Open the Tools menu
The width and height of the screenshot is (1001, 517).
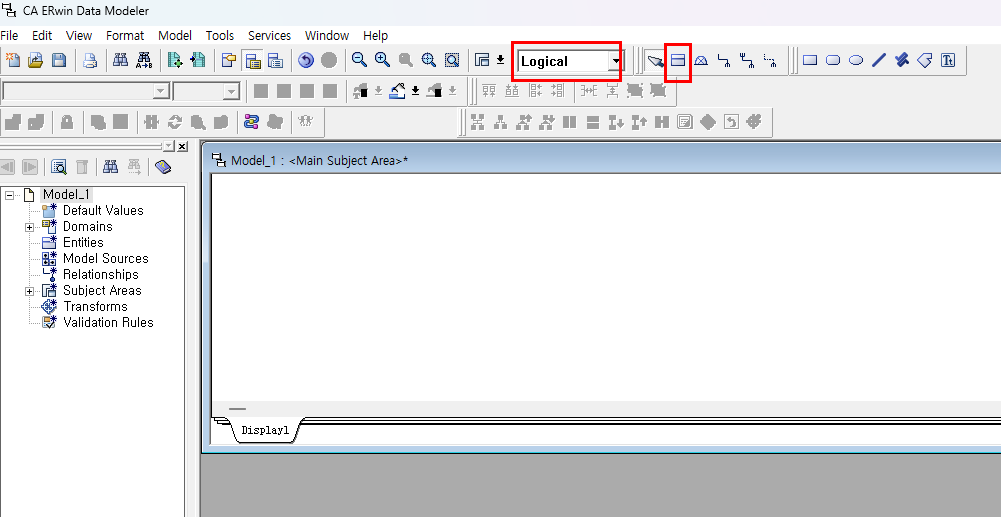220,36
